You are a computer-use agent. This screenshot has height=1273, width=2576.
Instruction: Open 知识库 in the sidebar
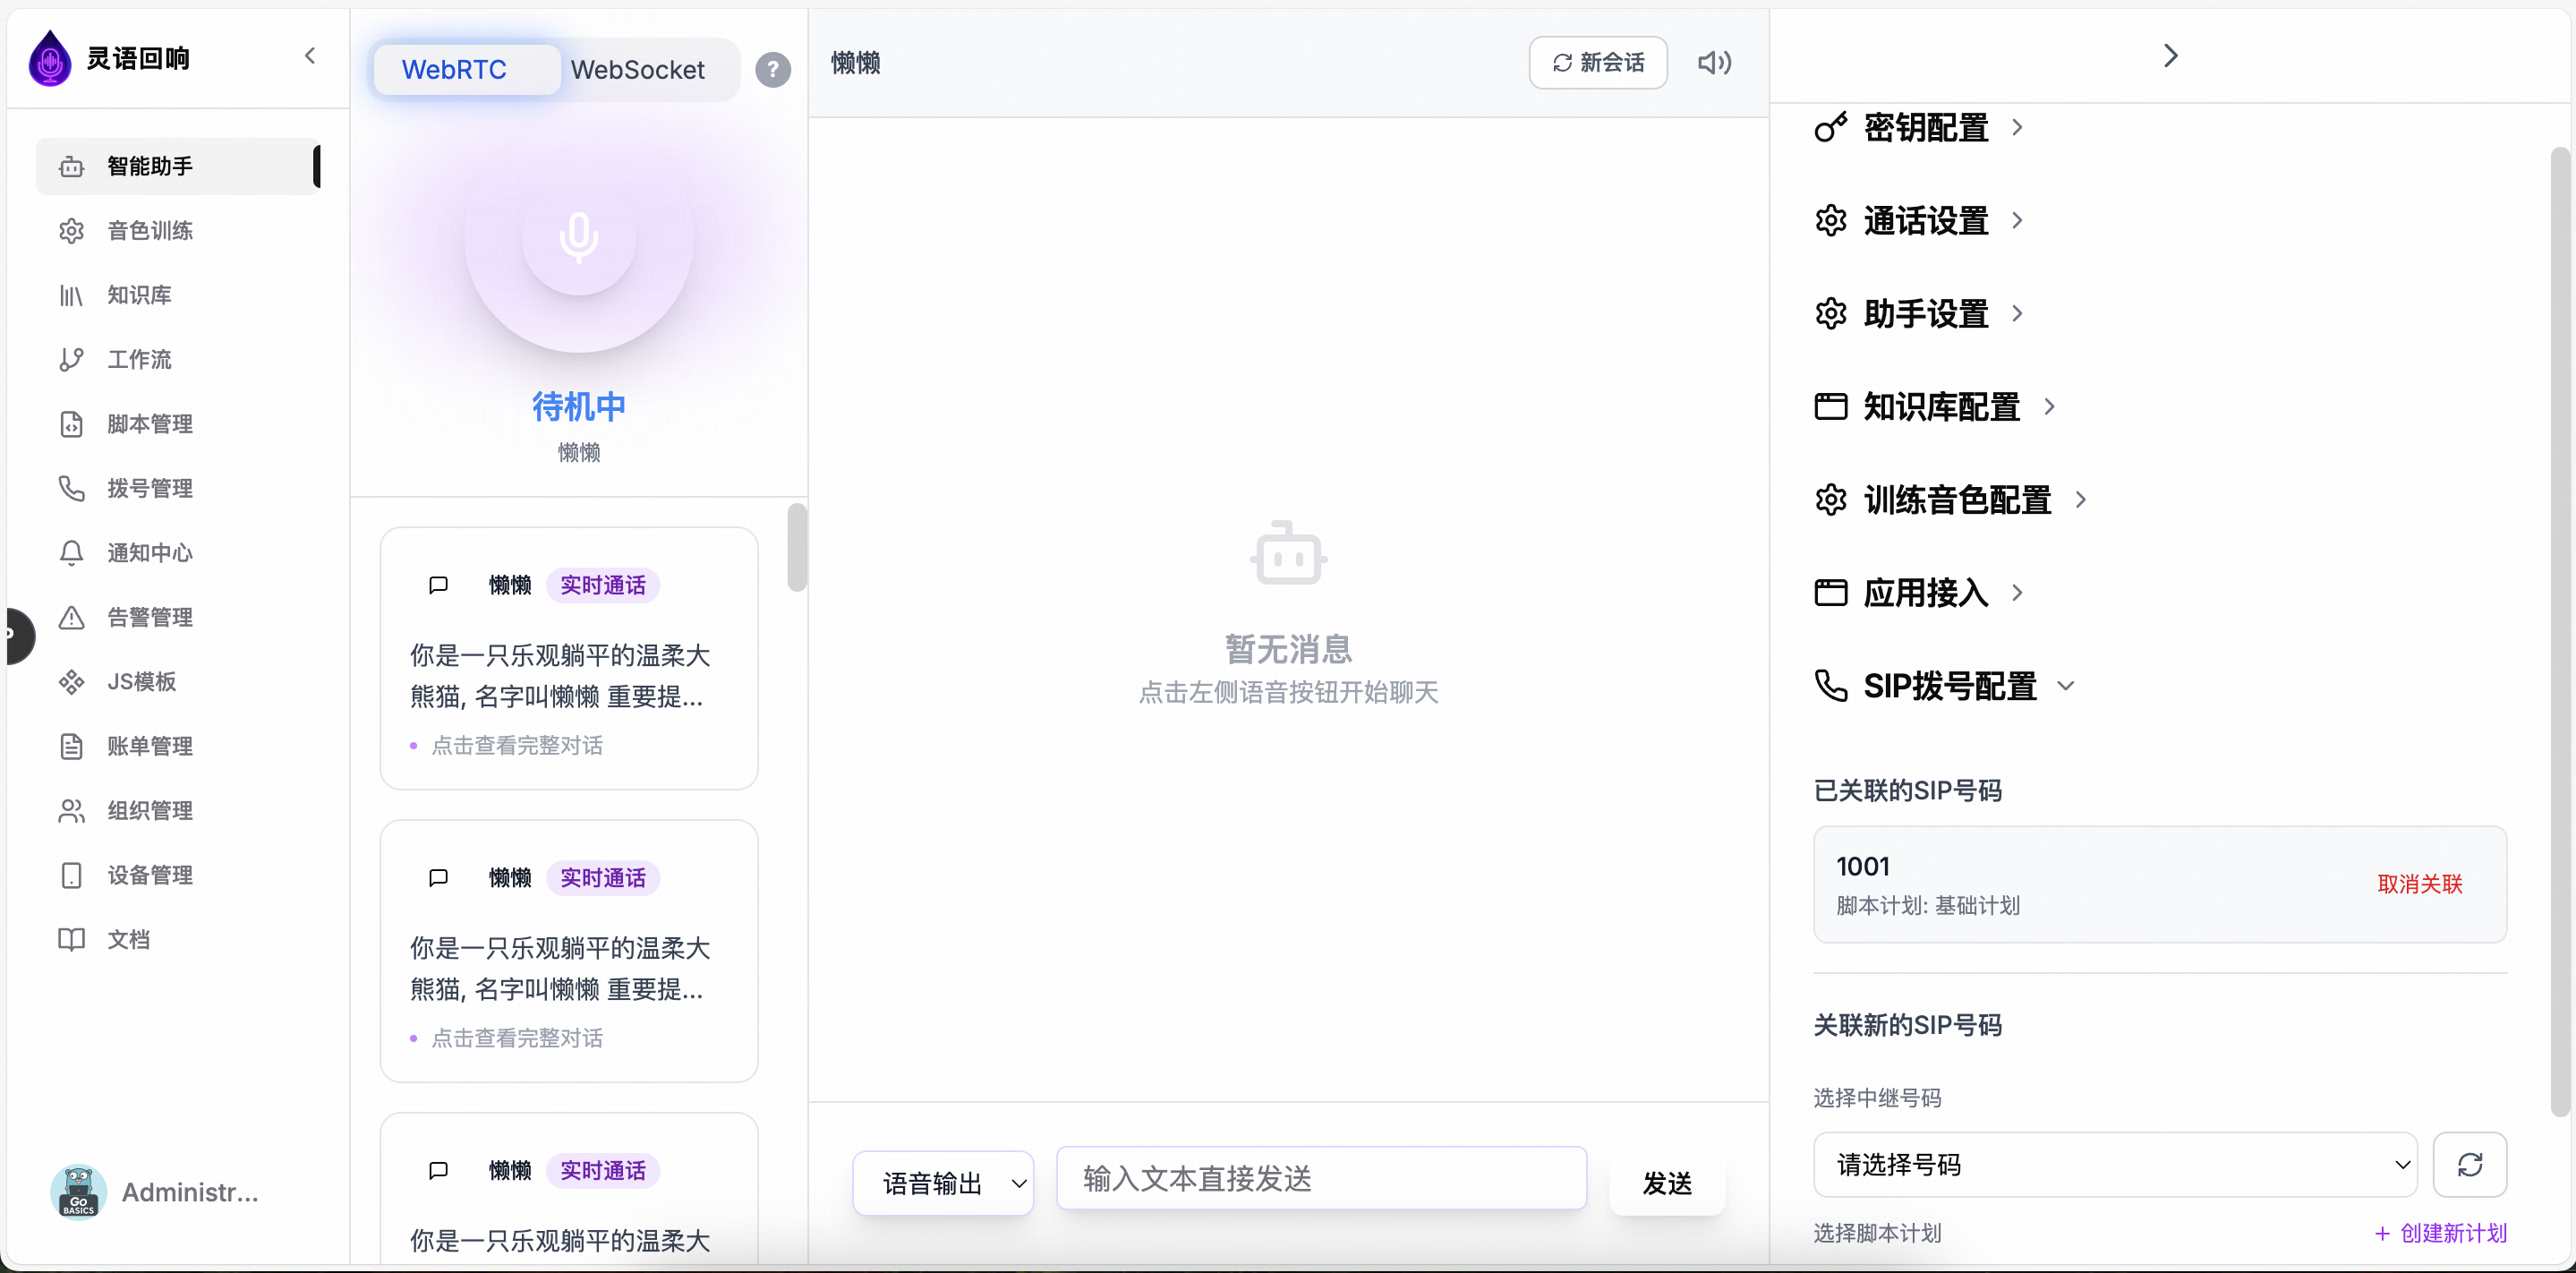pos(178,295)
